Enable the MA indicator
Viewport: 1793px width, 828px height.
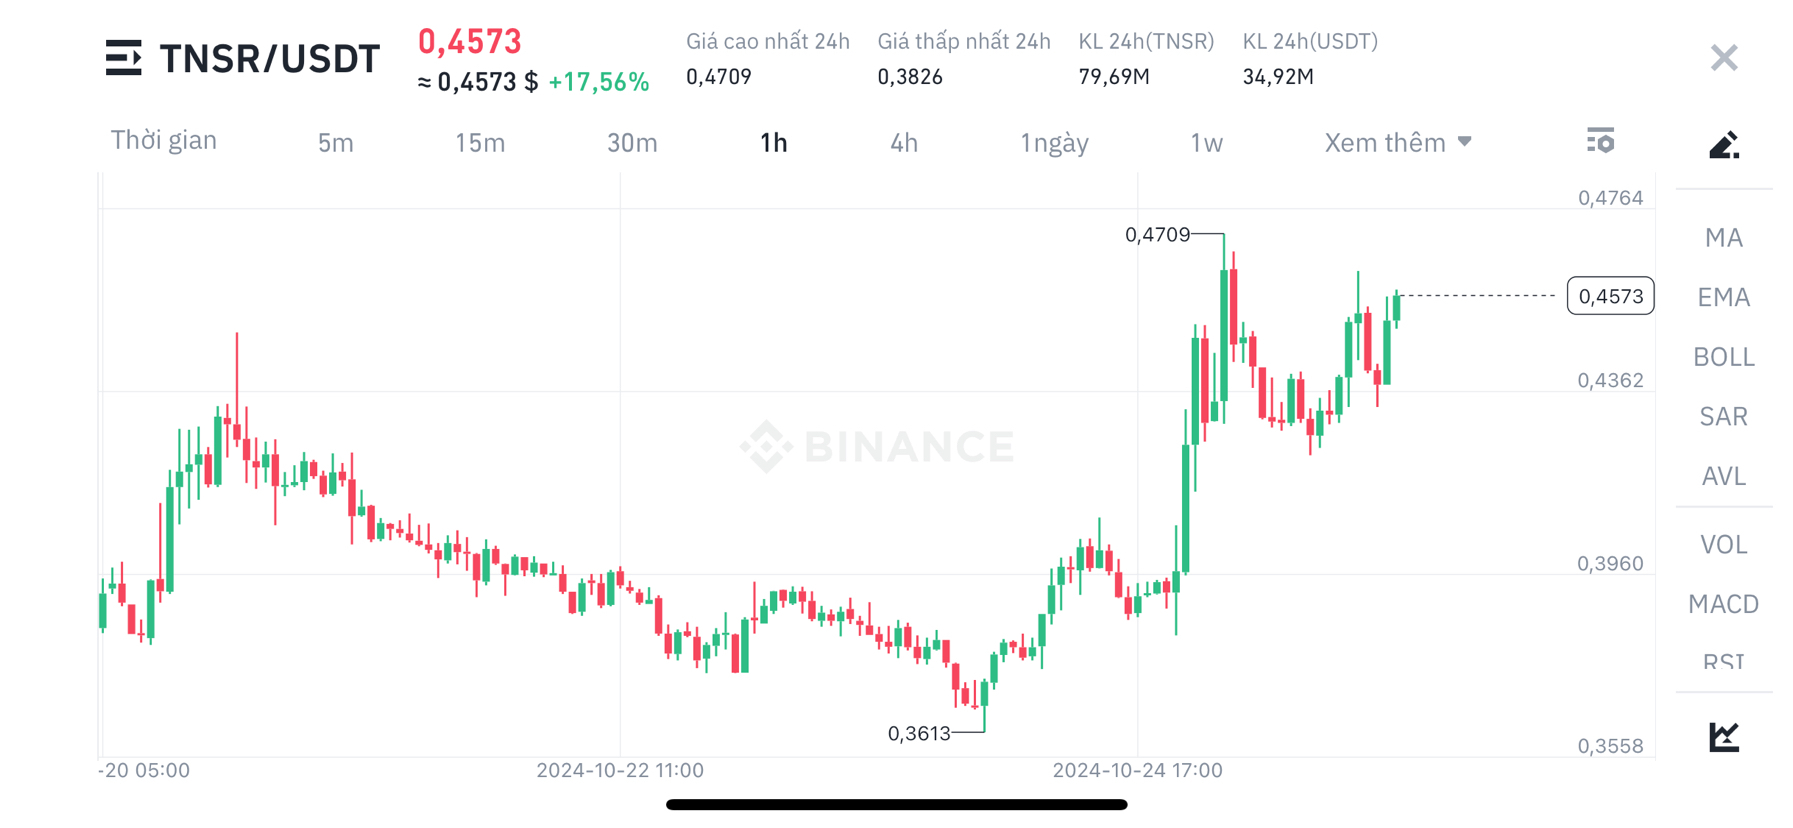coord(1722,236)
